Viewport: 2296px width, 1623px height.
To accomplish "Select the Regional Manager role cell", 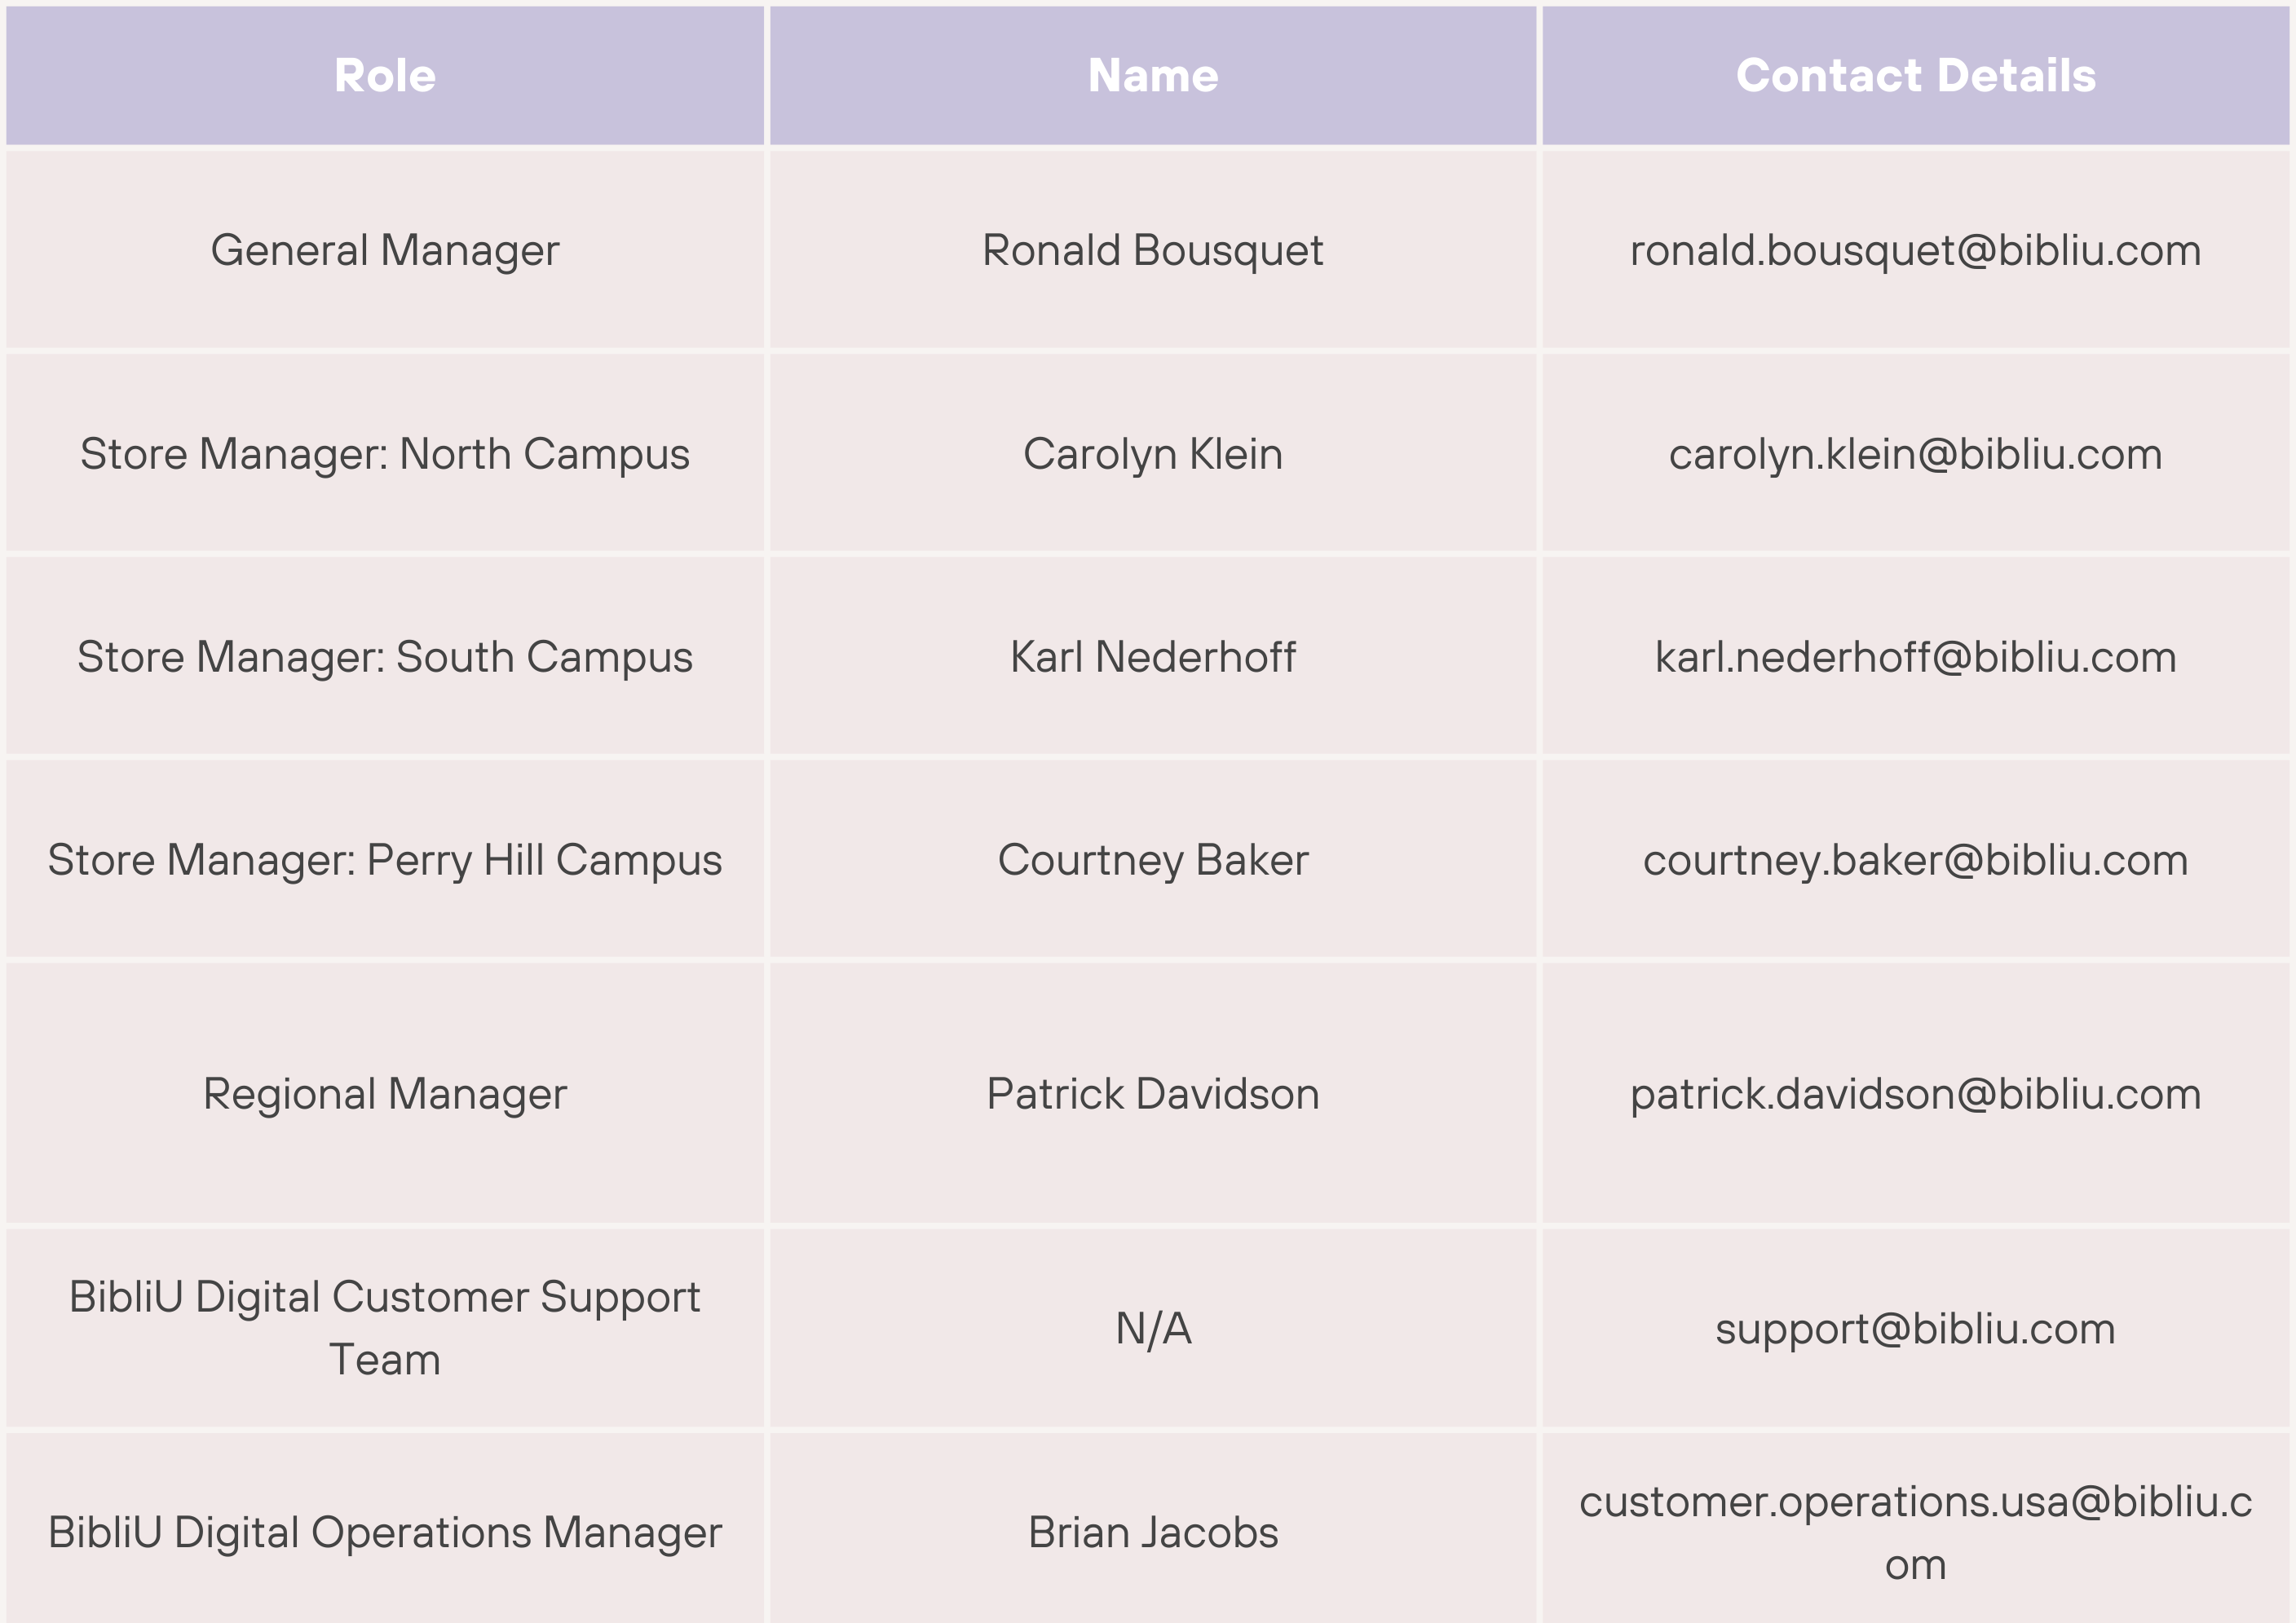I will pos(385,1094).
